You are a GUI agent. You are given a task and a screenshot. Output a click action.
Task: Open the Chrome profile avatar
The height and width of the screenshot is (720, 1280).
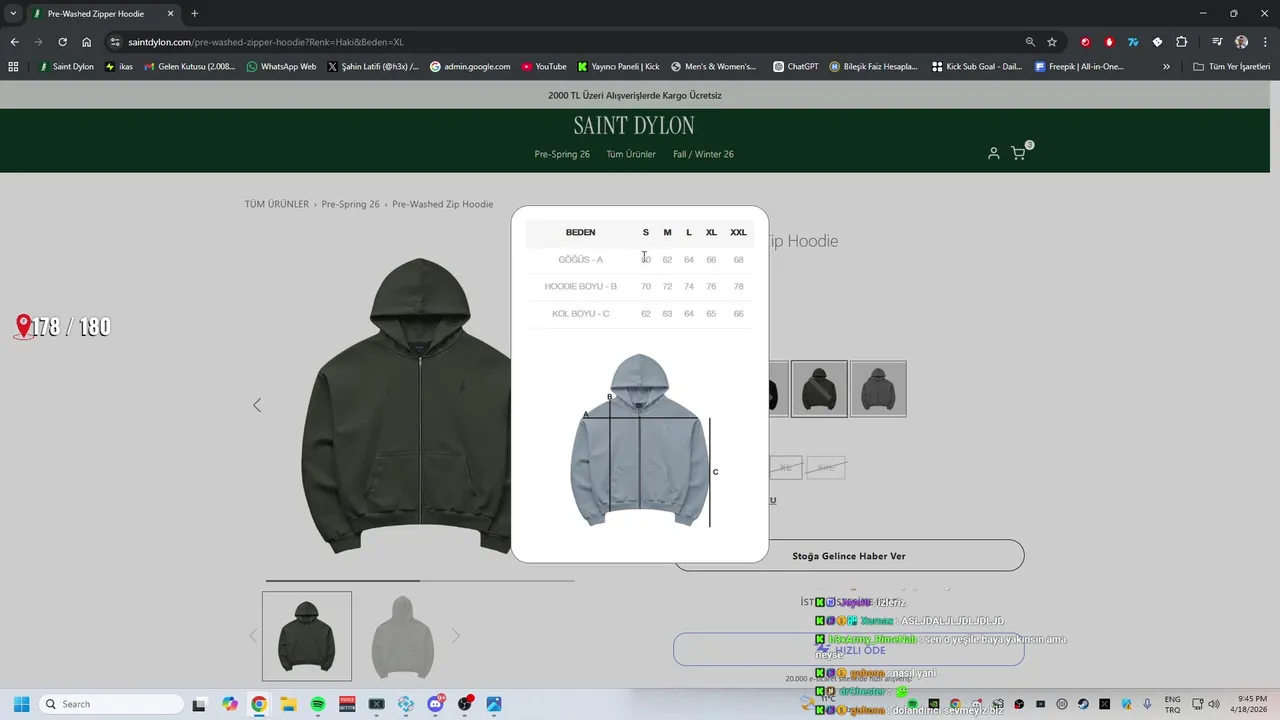tap(1241, 42)
